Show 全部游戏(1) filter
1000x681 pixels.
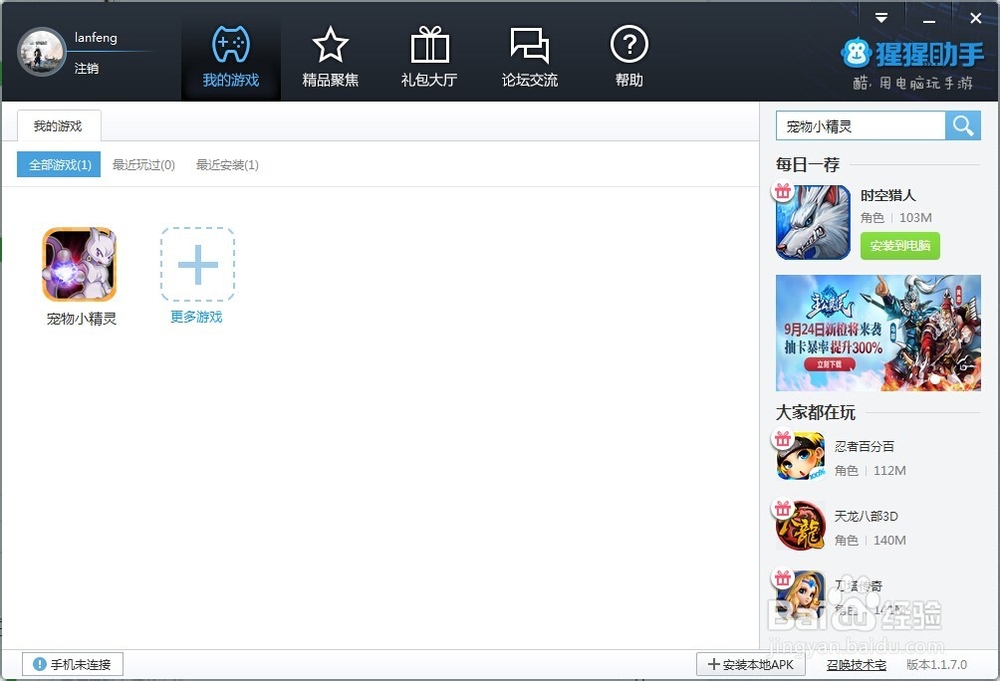[59, 165]
